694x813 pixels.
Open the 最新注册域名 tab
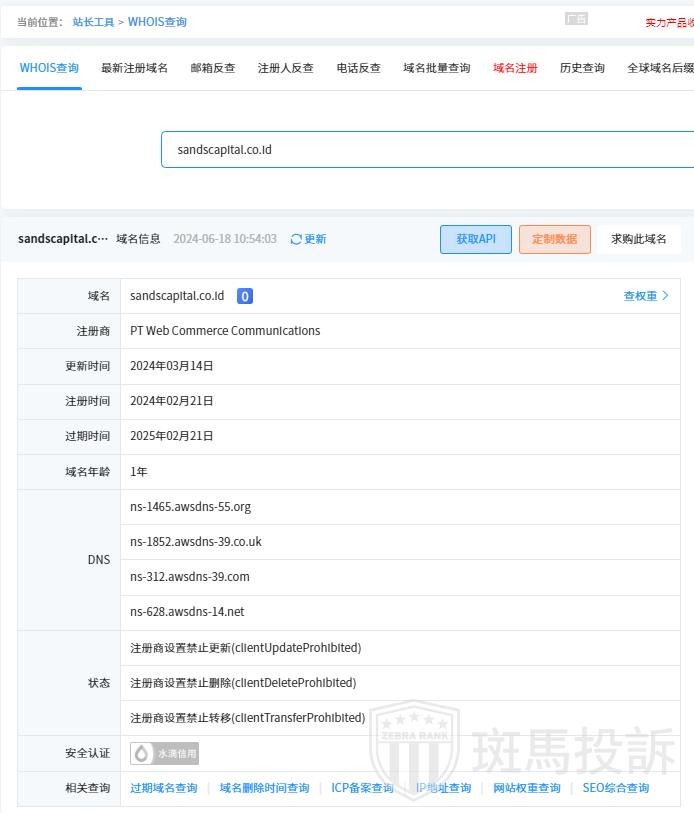134,68
